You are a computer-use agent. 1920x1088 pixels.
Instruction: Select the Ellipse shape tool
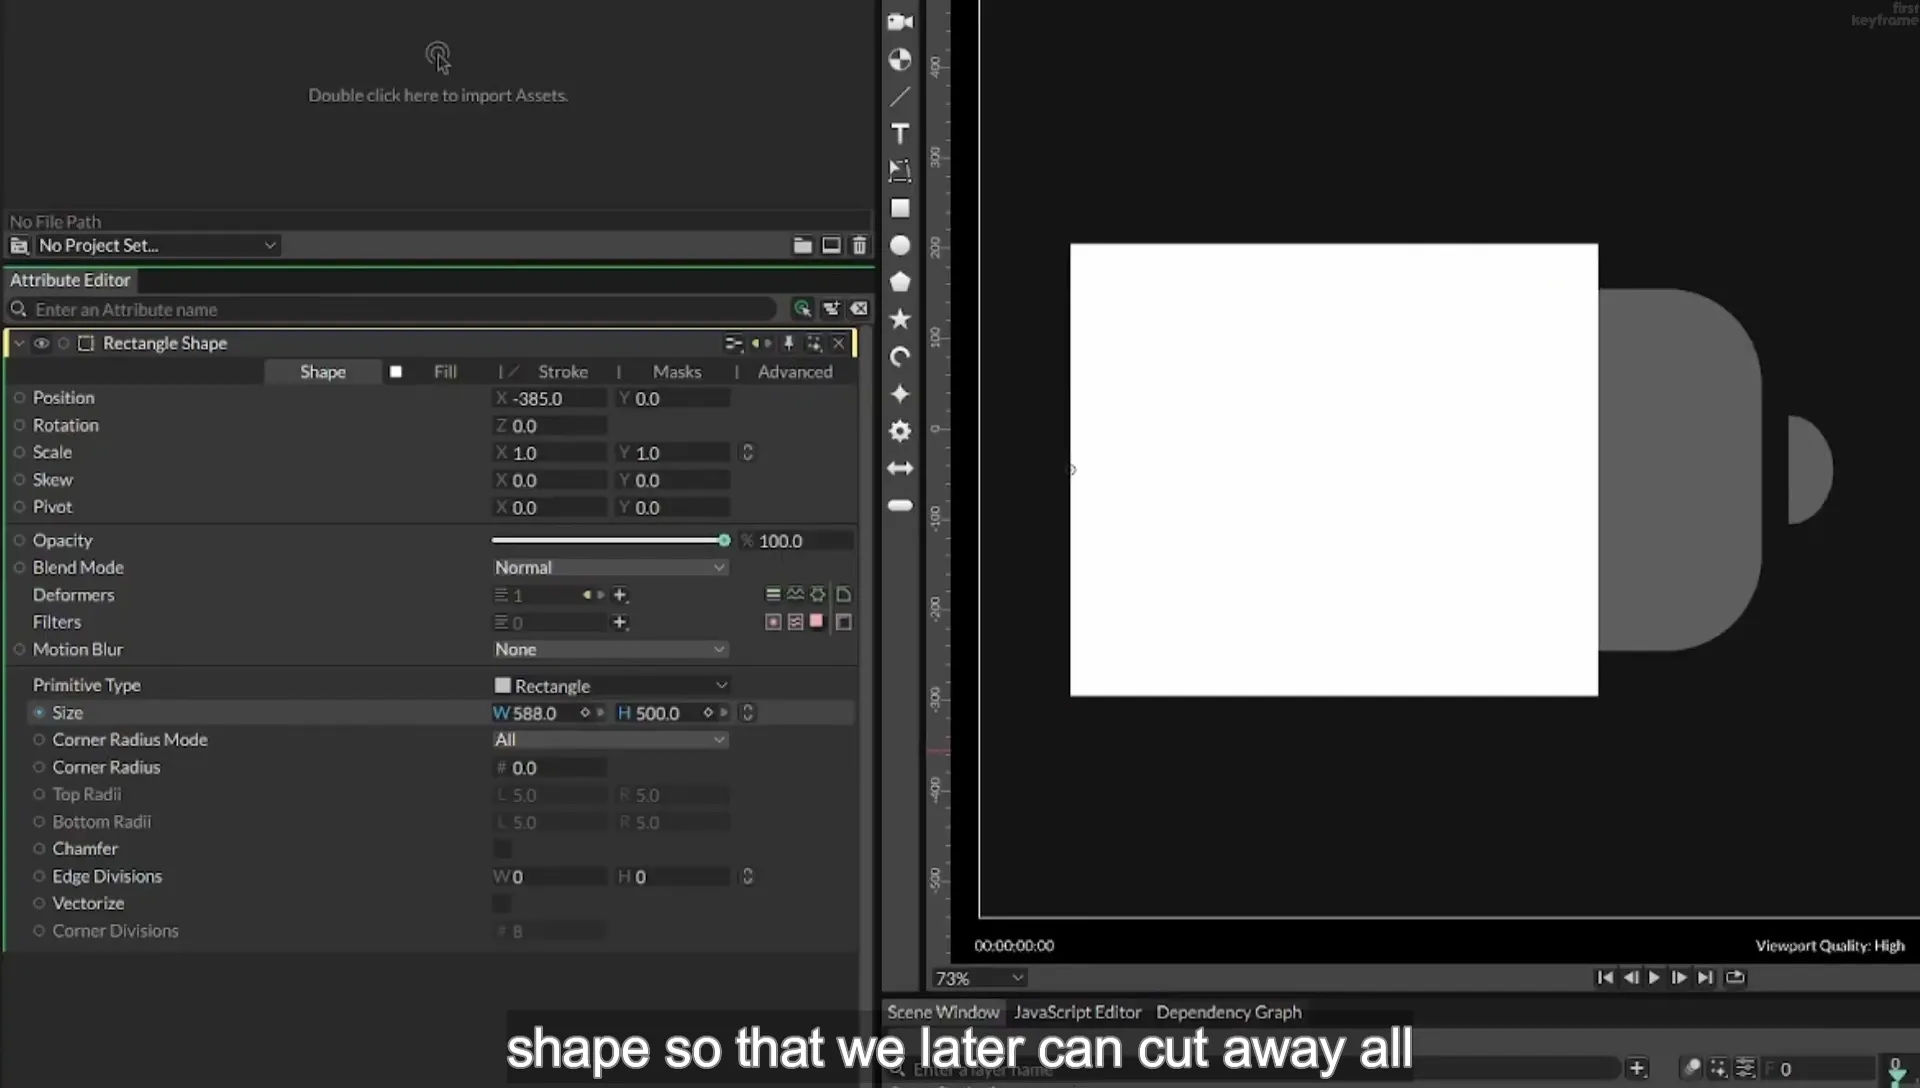click(x=900, y=245)
